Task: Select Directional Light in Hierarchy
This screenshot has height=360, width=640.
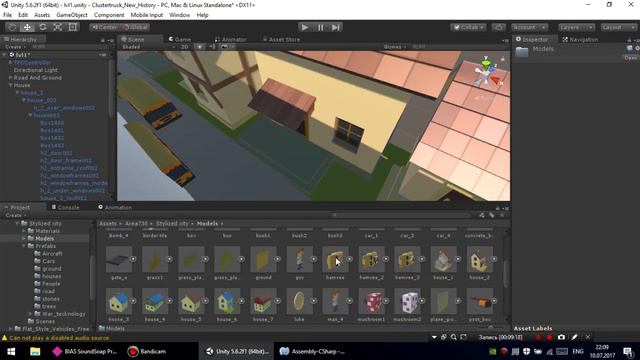Action: tap(36, 70)
